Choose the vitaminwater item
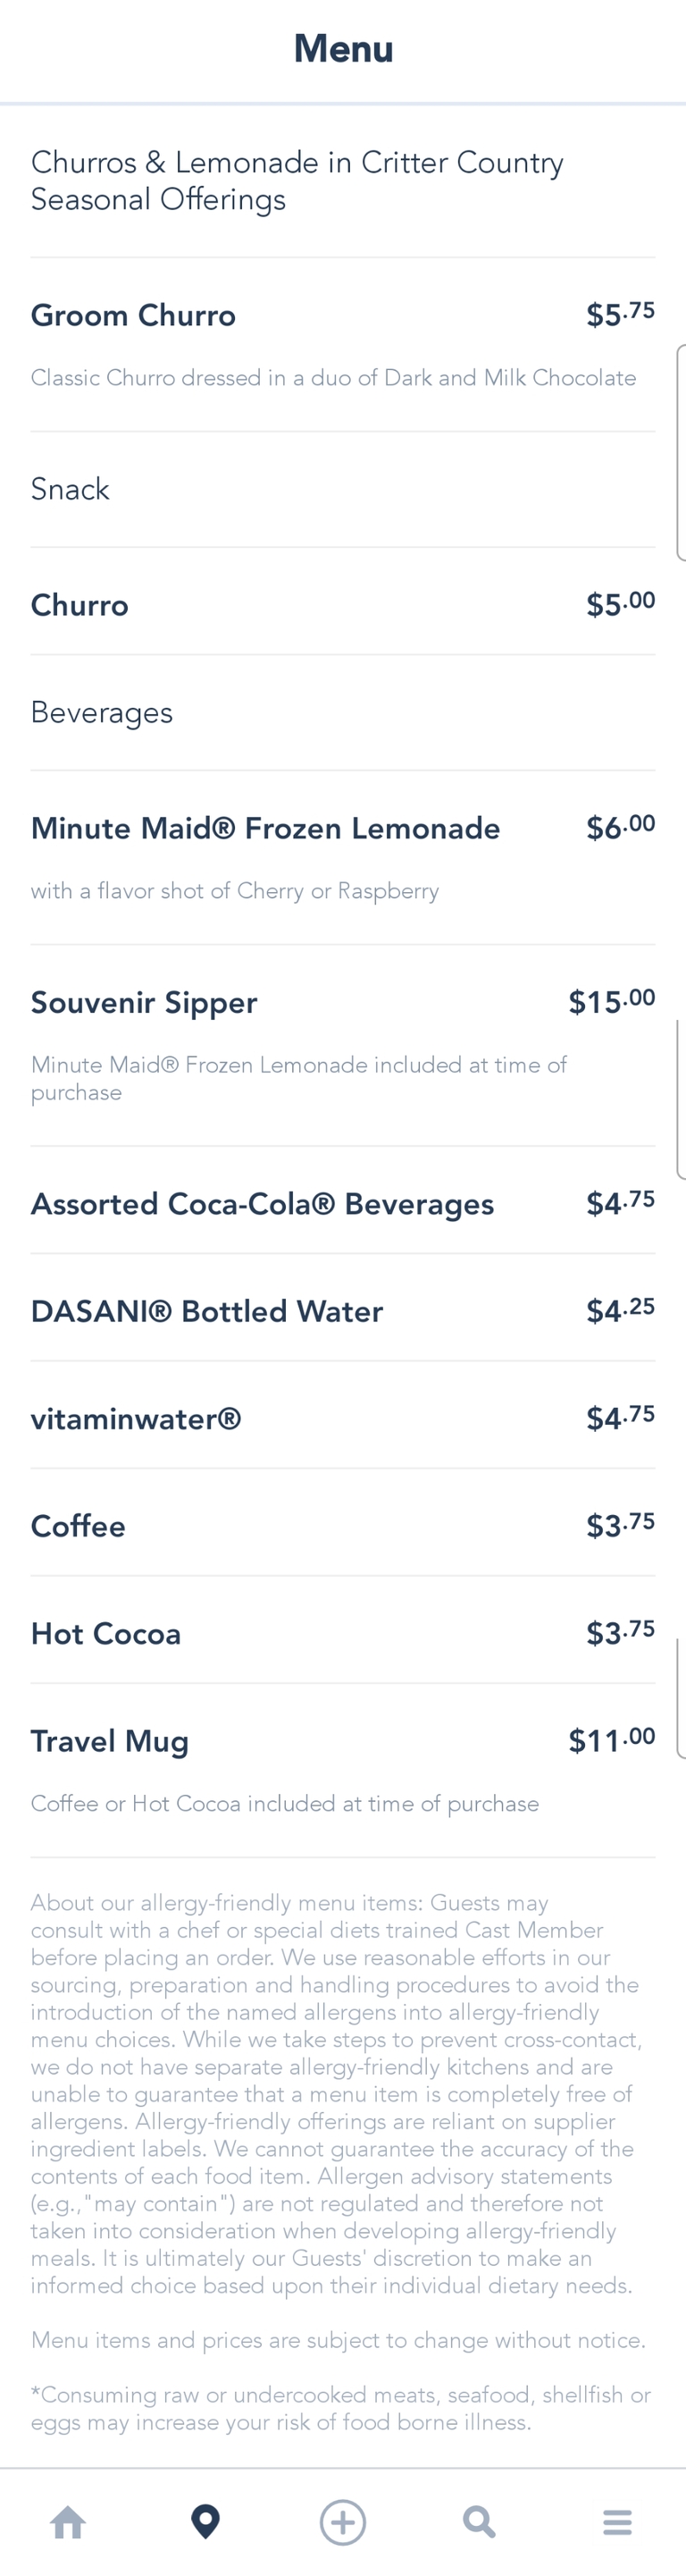The height and width of the screenshot is (2576, 686). [x=136, y=1419]
